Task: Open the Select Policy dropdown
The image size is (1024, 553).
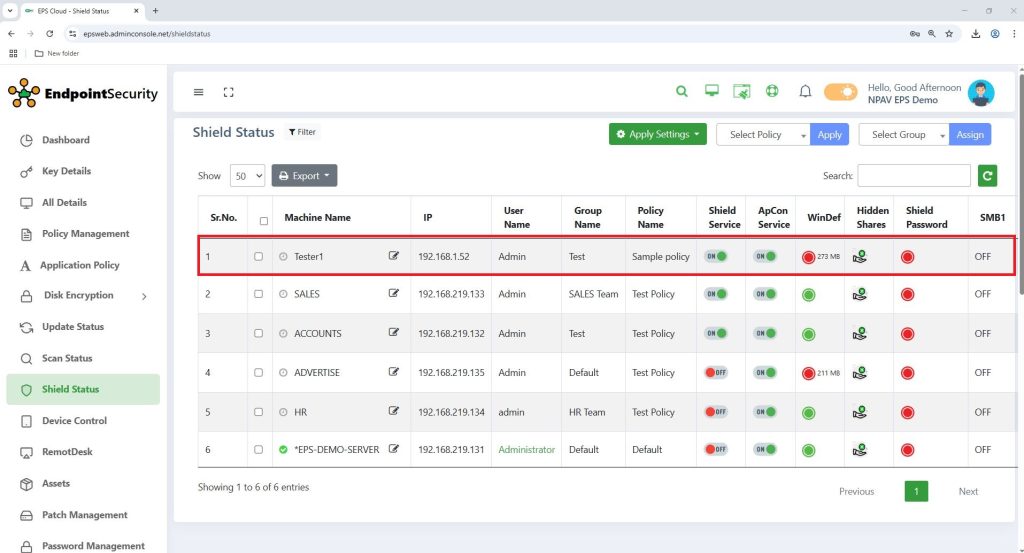Action: coord(763,134)
